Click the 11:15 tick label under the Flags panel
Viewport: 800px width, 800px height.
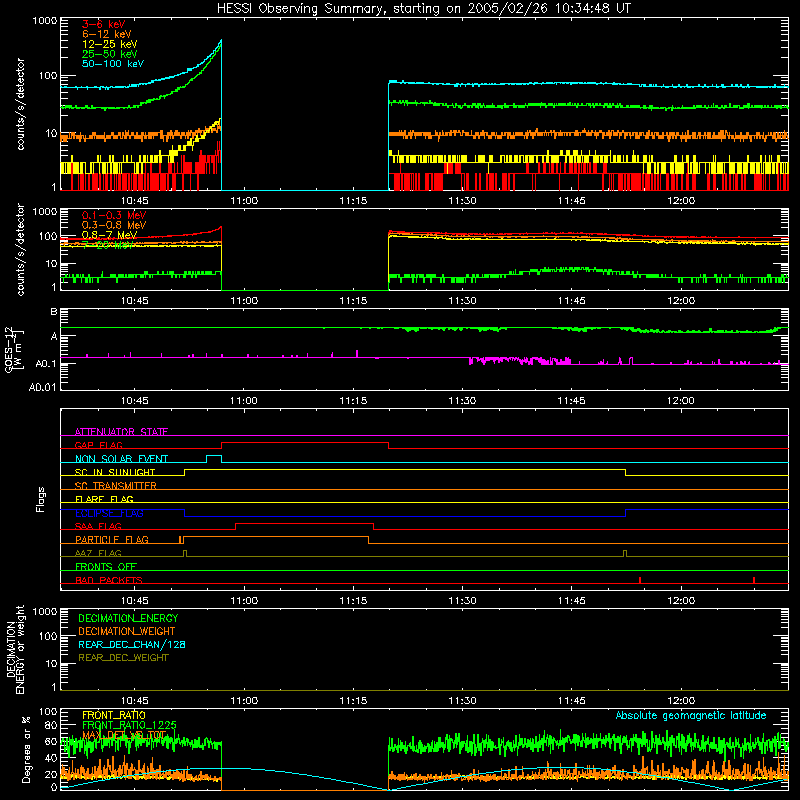353,601
